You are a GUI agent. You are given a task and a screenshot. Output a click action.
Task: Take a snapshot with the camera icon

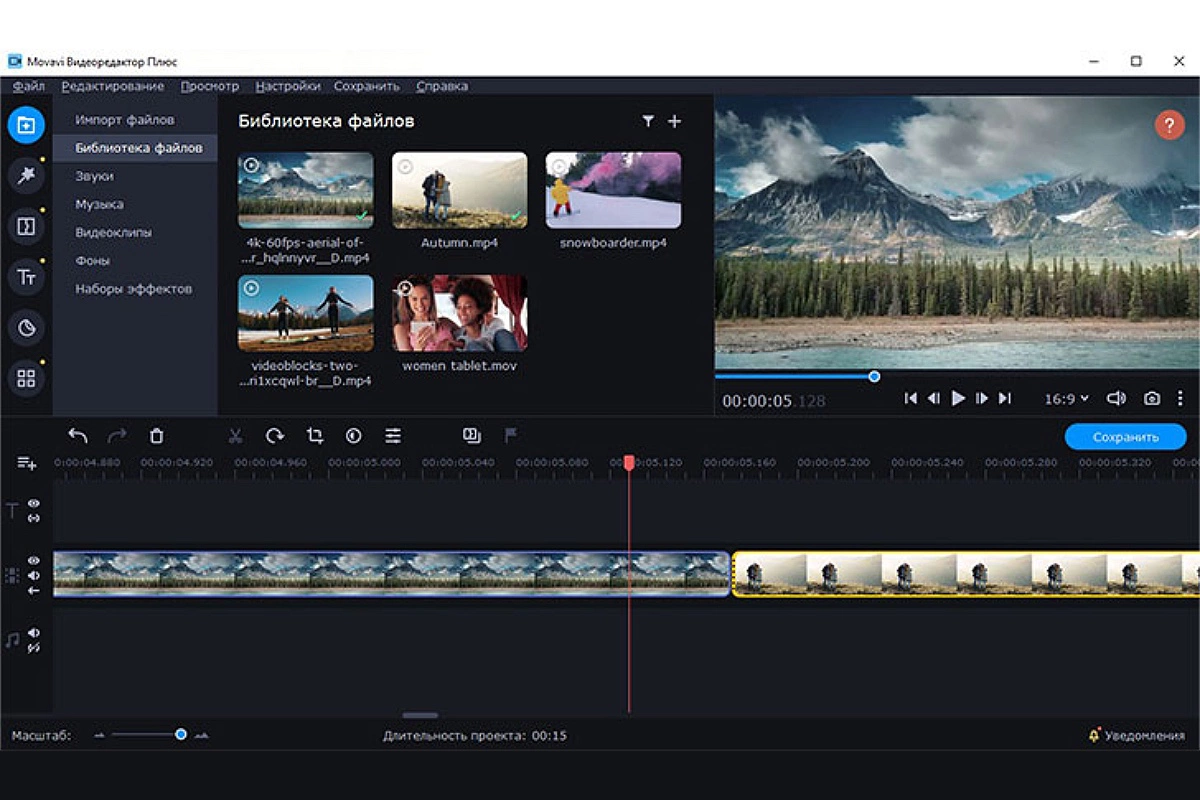point(1152,397)
